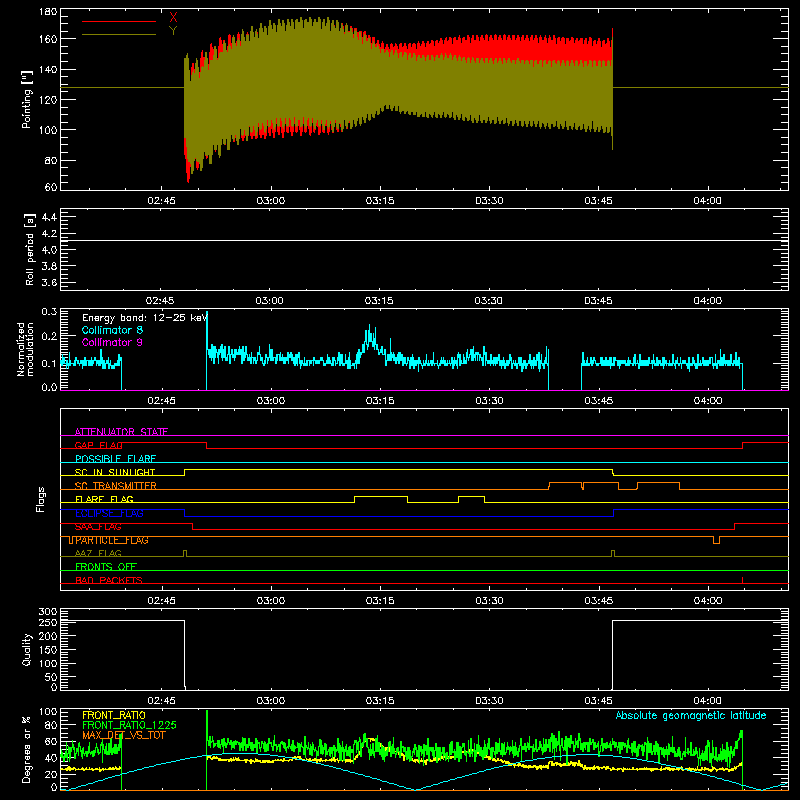Image resolution: width=800 pixels, height=800 pixels.
Task: Click the 03:15 label under Pointing plot
Action: pyautogui.click(x=380, y=201)
